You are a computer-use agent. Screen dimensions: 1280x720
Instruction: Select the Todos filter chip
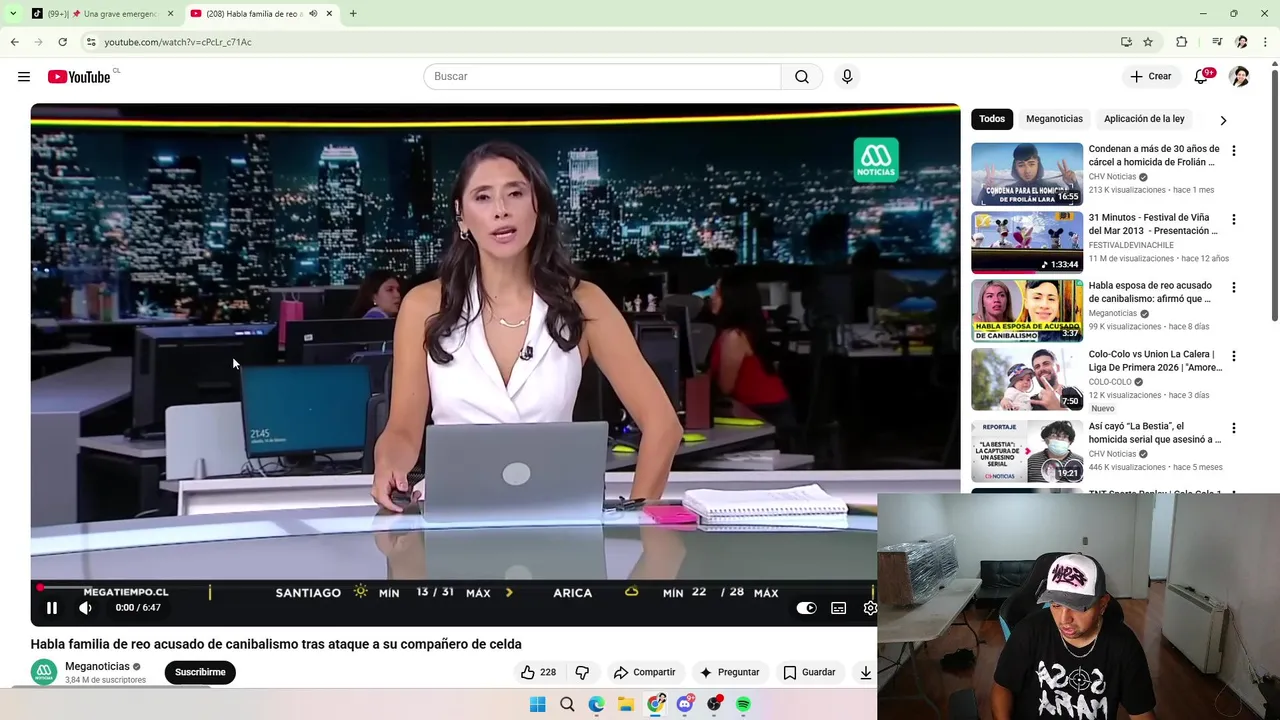(x=992, y=119)
